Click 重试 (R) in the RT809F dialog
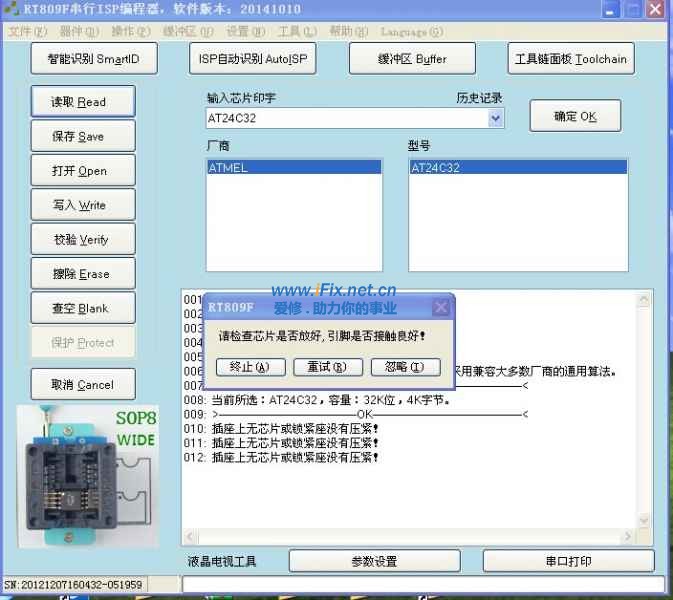The height and width of the screenshot is (600, 673). tap(328, 367)
